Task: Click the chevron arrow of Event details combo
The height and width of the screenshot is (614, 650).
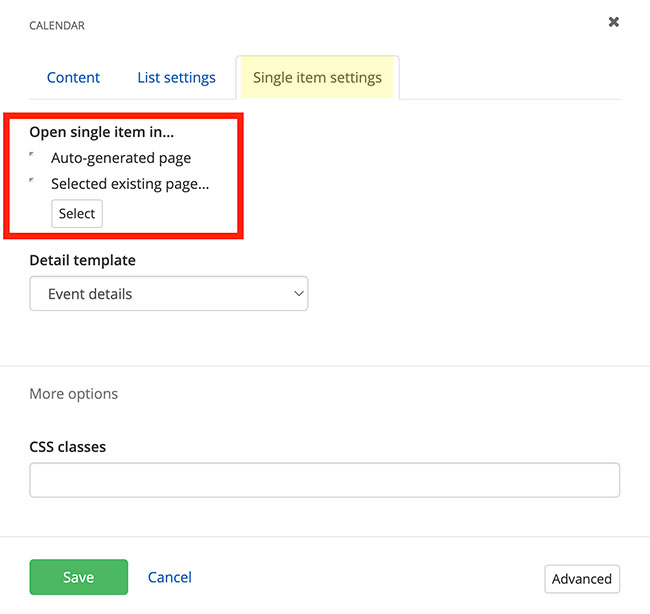Action: [297, 294]
